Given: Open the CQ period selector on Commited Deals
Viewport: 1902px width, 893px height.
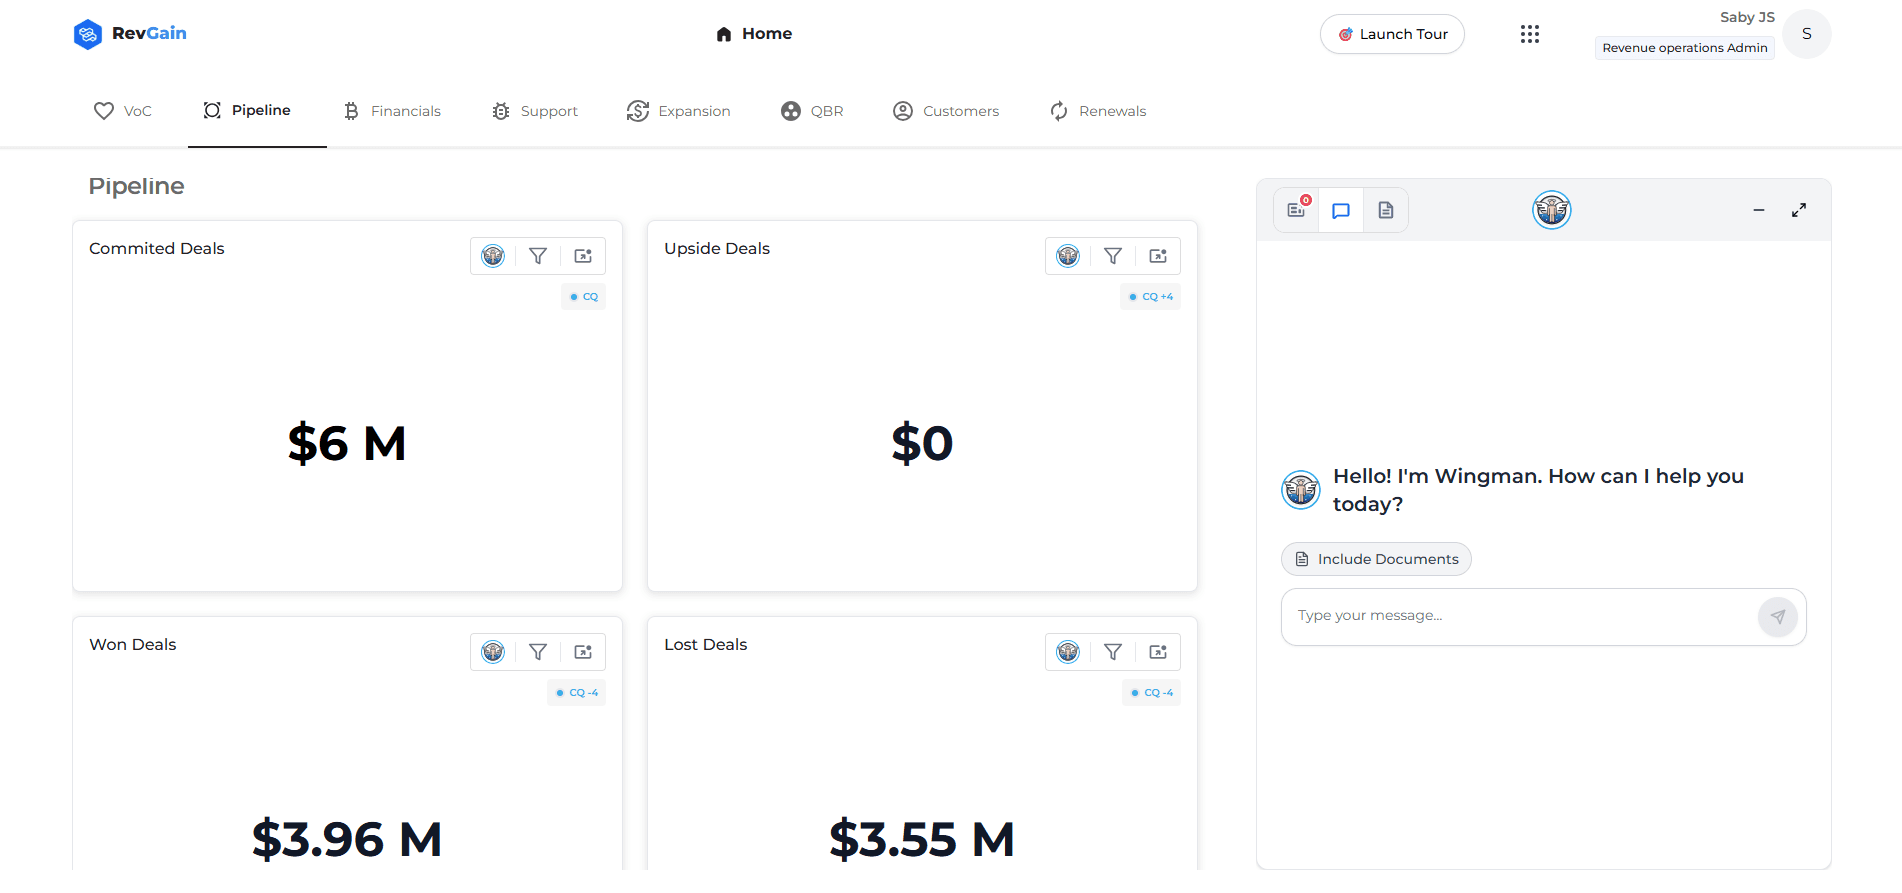Looking at the screenshot, I should (584, 297).
